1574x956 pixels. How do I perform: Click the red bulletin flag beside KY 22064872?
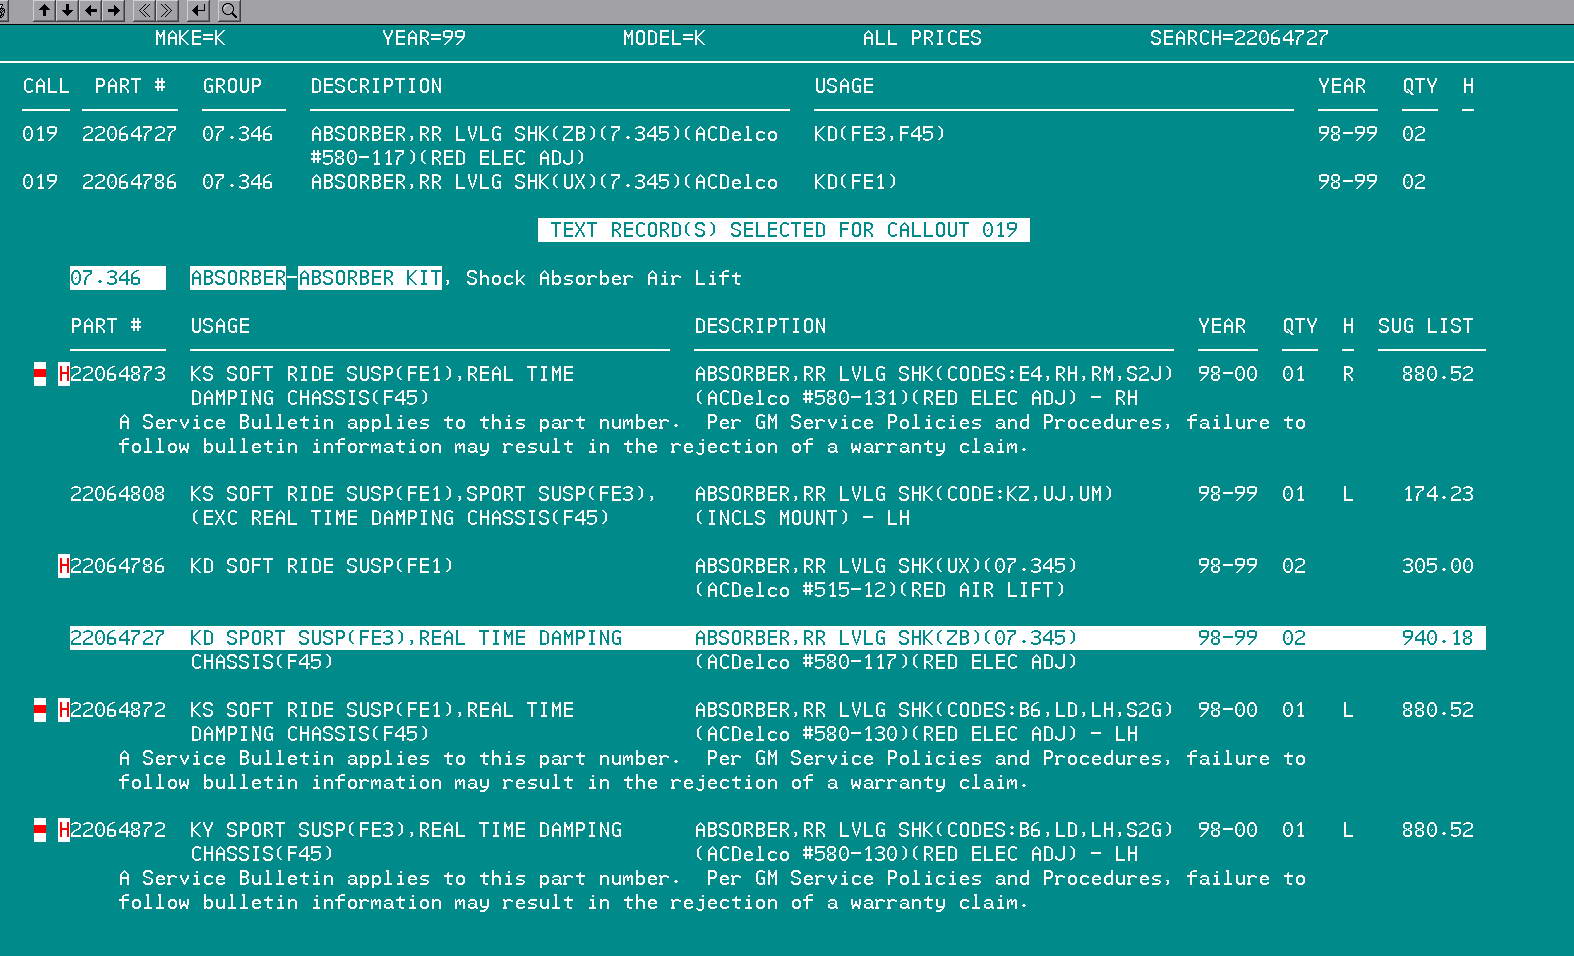point(40,831)
